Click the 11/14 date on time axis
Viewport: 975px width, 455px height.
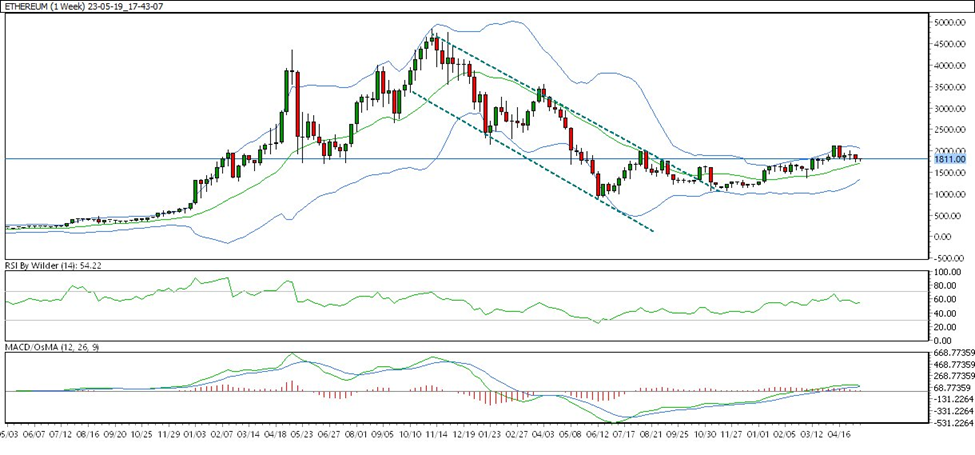pyautogui.click(x=438, y=437)
